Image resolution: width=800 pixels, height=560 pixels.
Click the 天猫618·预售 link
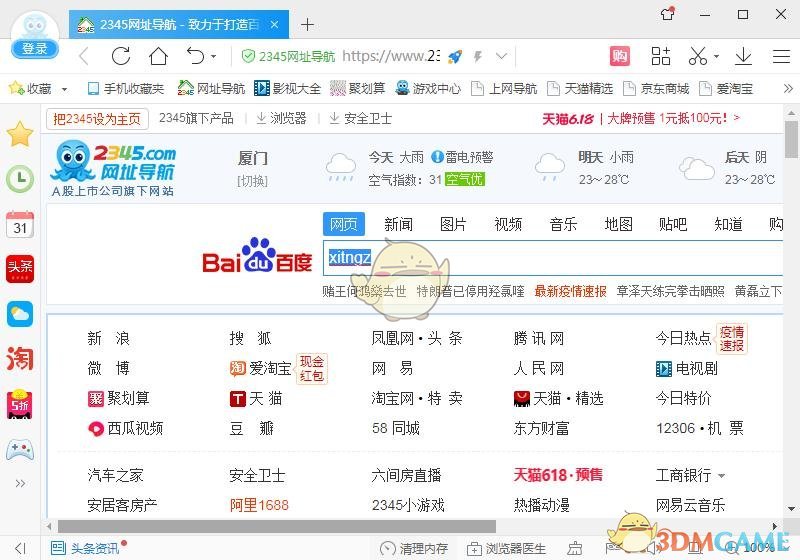558,475
